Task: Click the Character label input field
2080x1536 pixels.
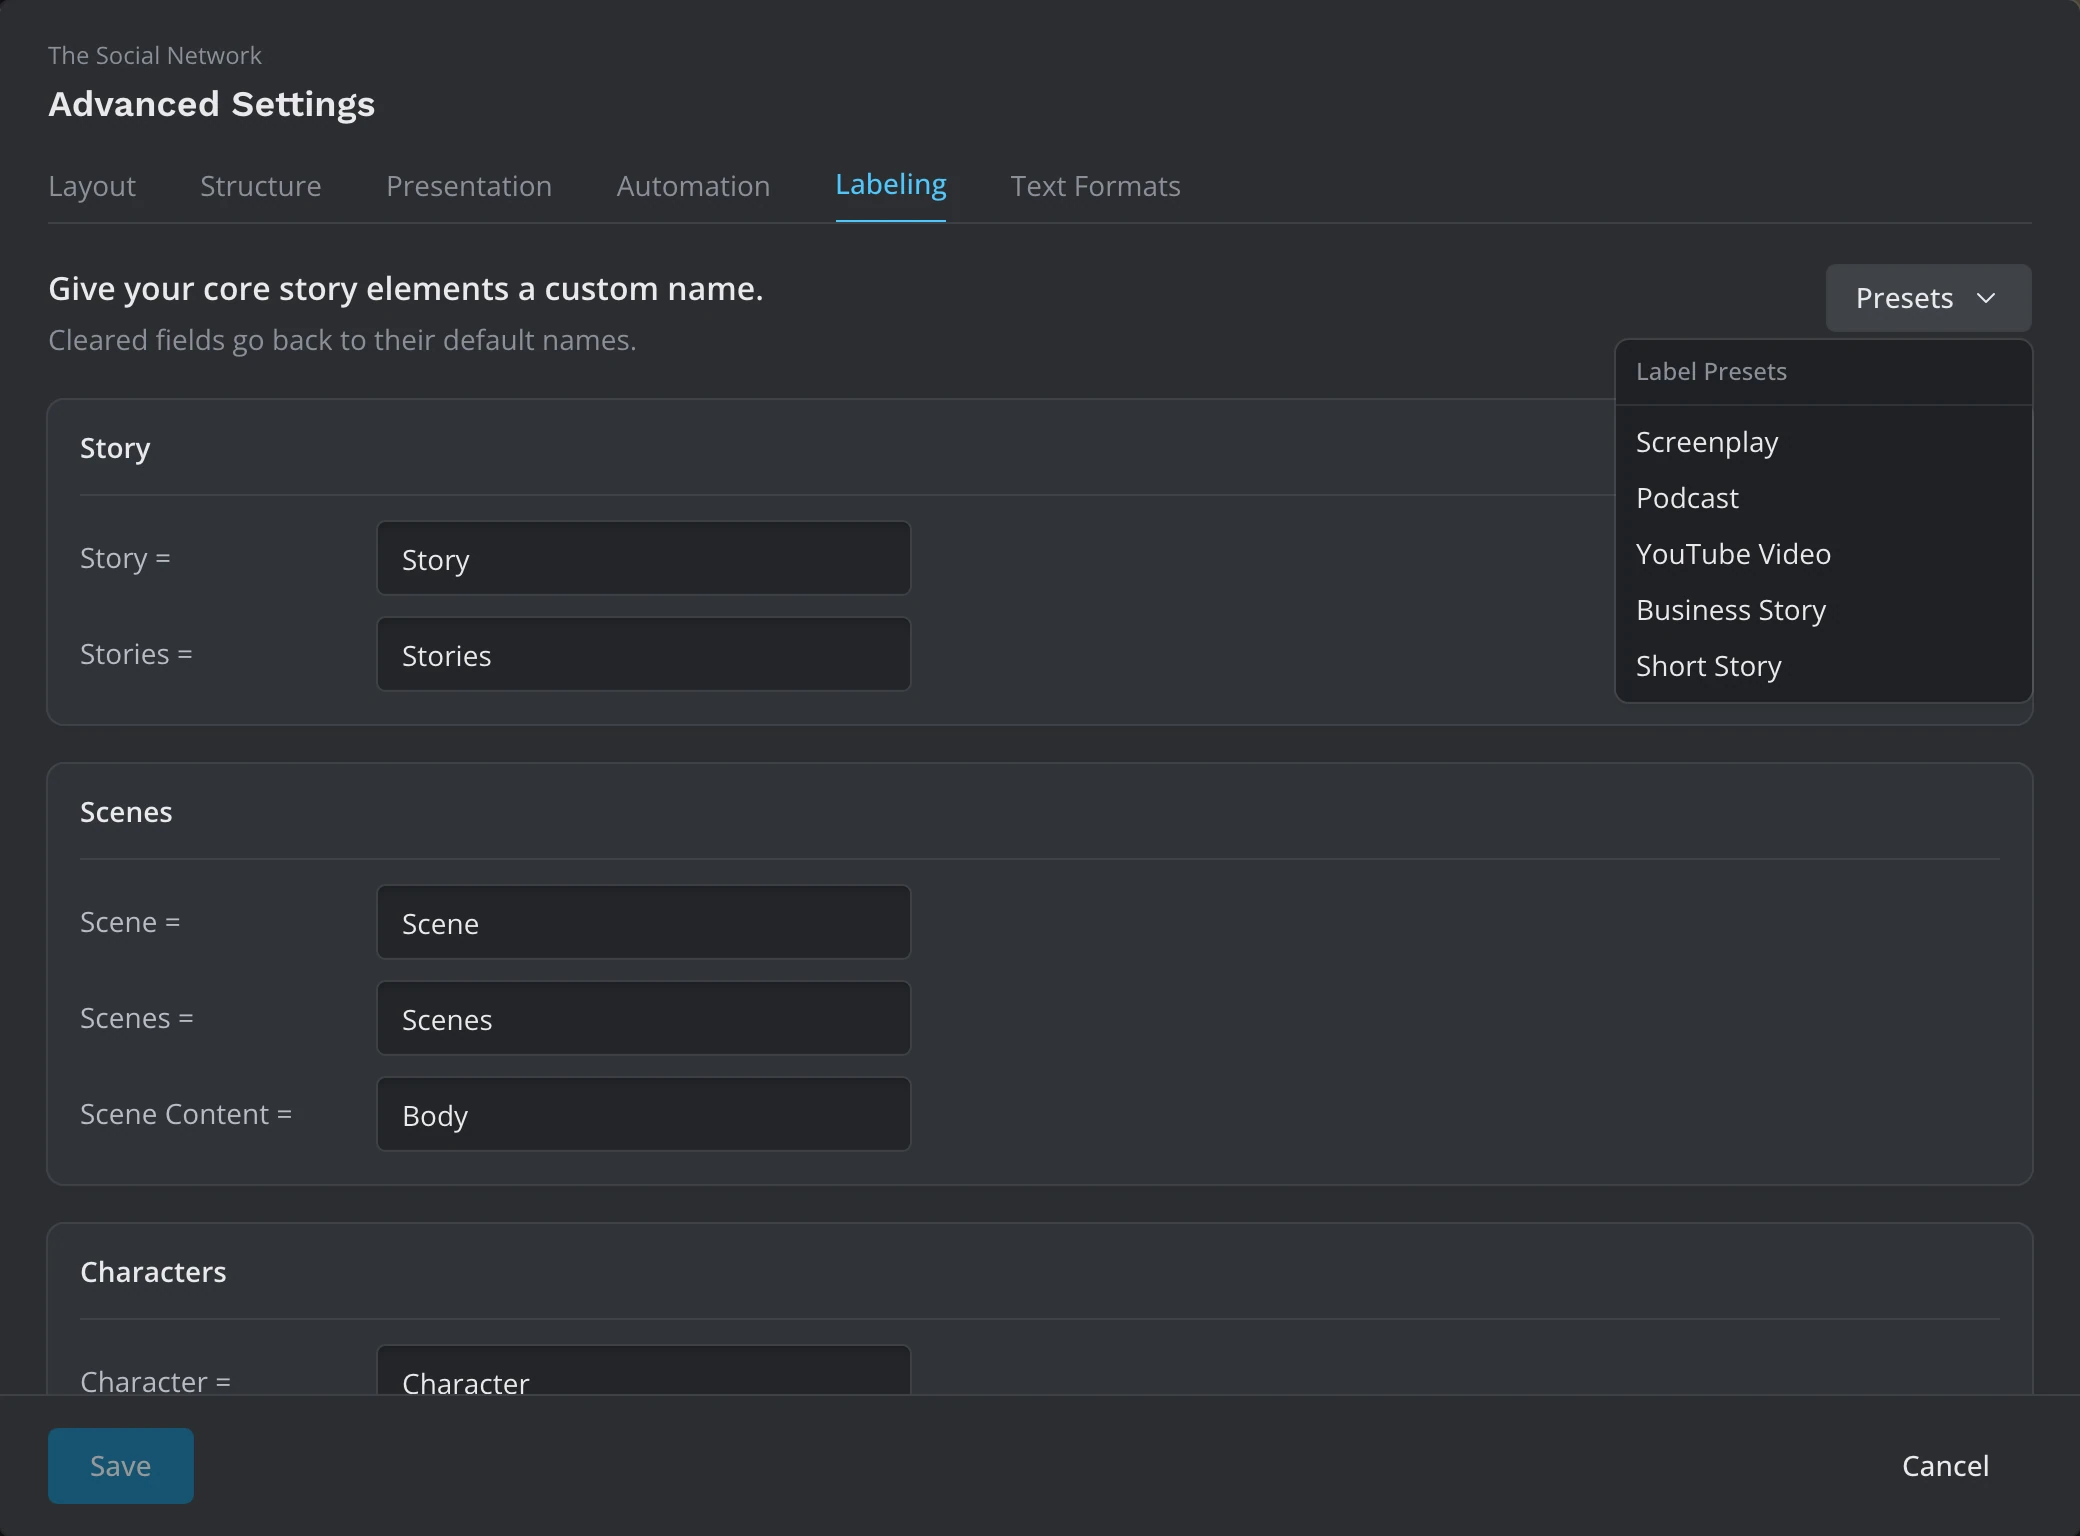Action: [x=643, y=1371]
